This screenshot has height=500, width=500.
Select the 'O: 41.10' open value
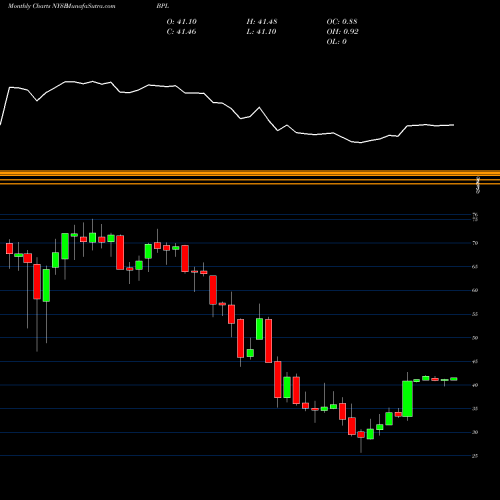point(182,22)
